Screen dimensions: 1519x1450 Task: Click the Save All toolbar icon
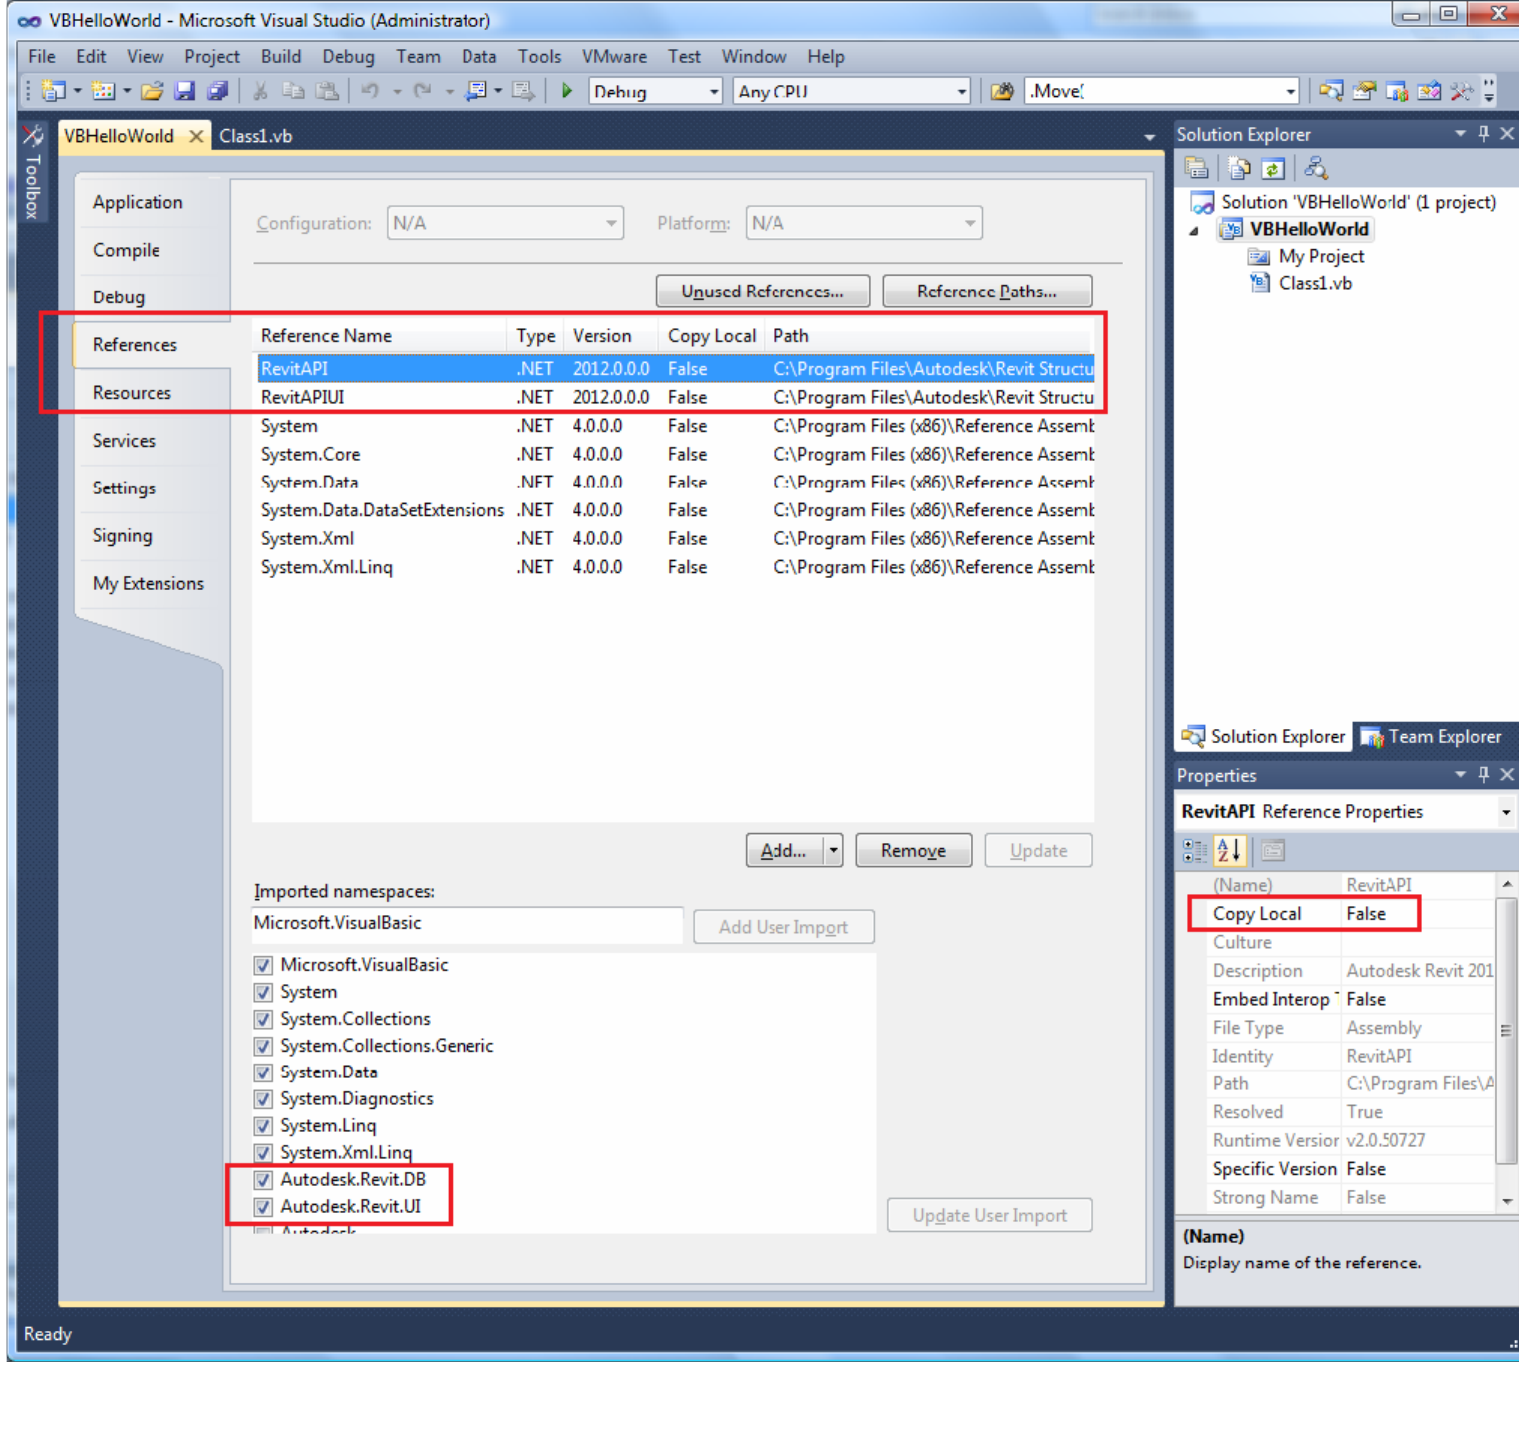(x=217, y=91)
